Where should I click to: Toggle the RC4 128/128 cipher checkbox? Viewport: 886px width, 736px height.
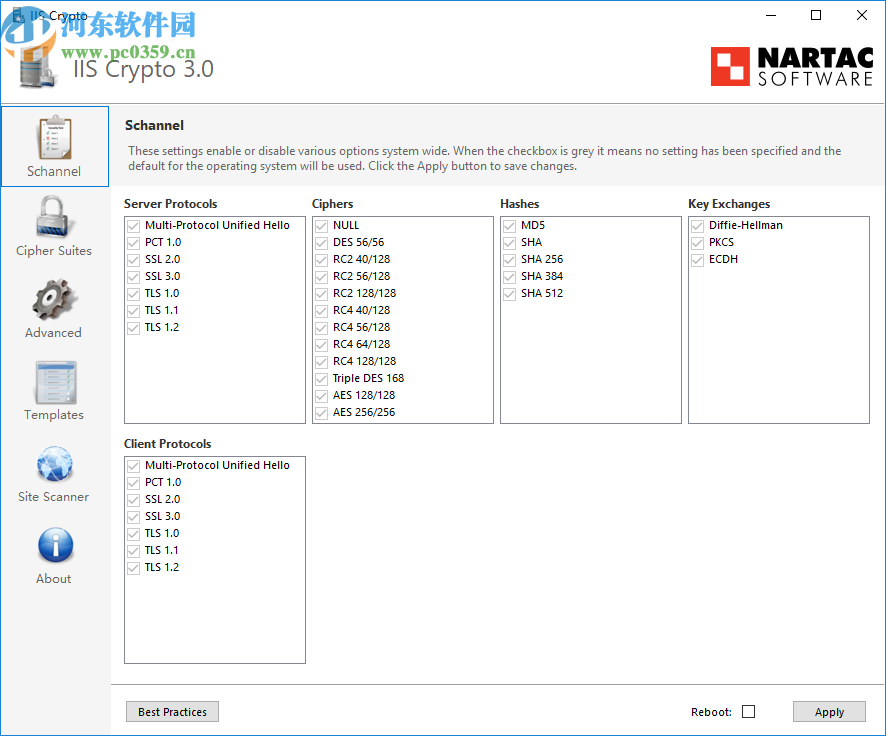pyautogui.click(x=322, y=362)
